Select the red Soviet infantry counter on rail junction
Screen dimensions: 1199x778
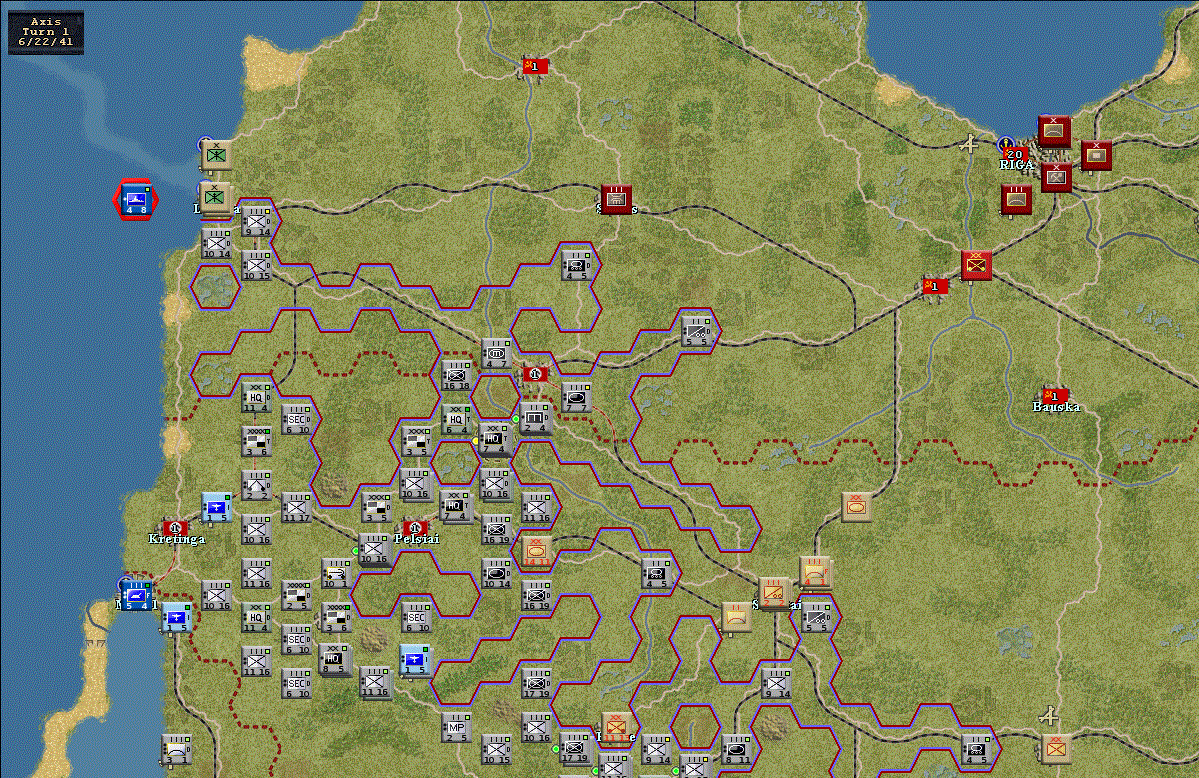pos(976,265)
